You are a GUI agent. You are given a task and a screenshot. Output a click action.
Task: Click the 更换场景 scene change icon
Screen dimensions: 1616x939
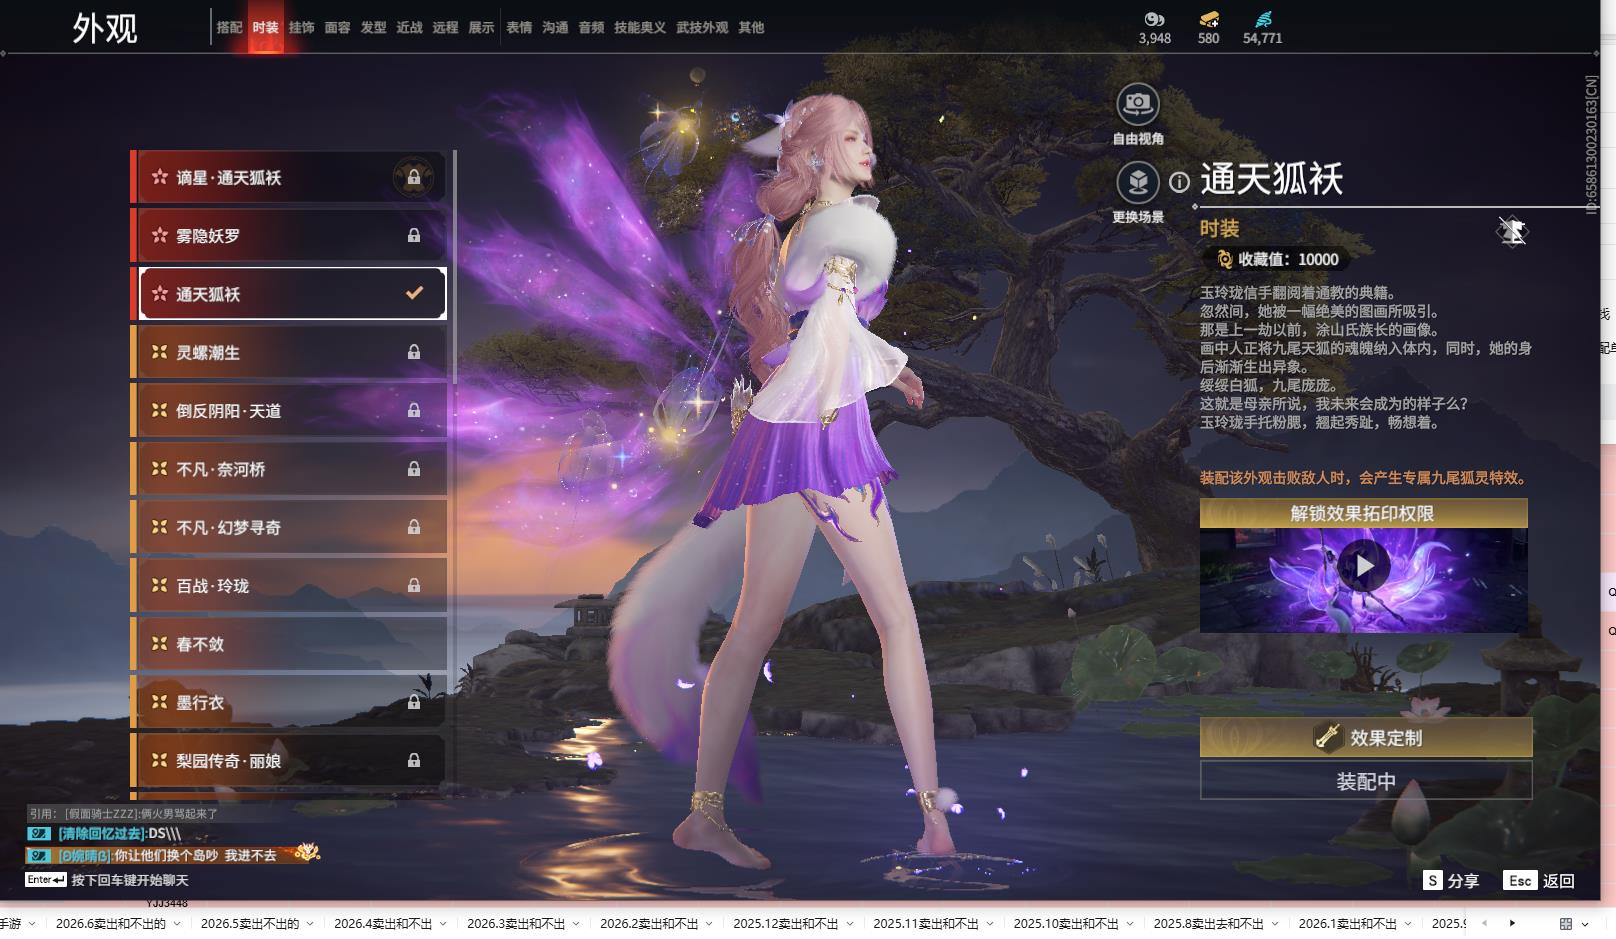(1137, 182)
